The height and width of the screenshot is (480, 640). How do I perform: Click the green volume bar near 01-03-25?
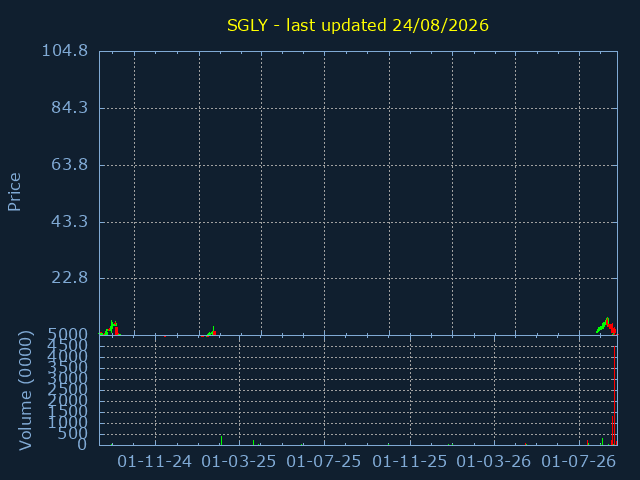[x=221, y=440]
